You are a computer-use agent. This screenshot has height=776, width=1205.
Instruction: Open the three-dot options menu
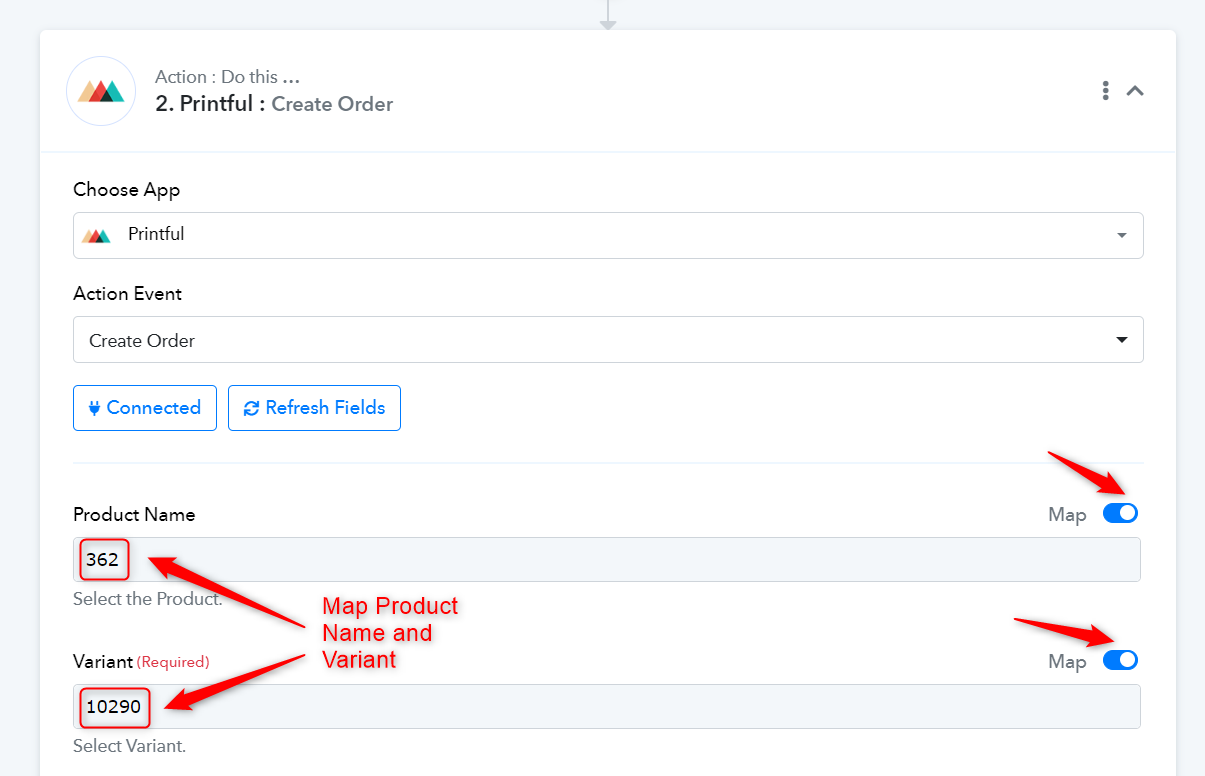point(1105,91)
